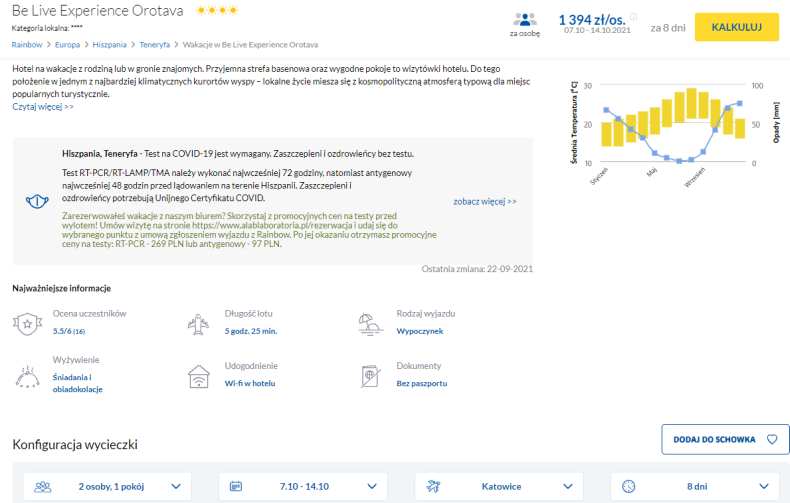Open the Teneryfa breadcrumb
Viewport: 790px width, 503px height.
click(155, 45)
